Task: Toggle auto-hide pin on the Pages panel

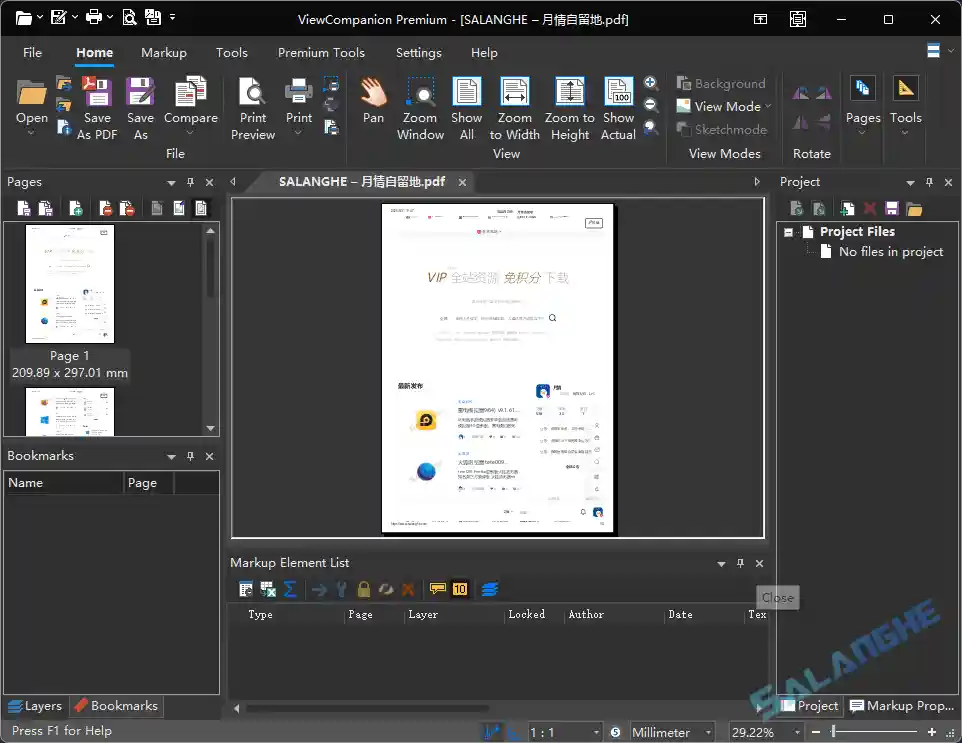Action: (189, 182)
